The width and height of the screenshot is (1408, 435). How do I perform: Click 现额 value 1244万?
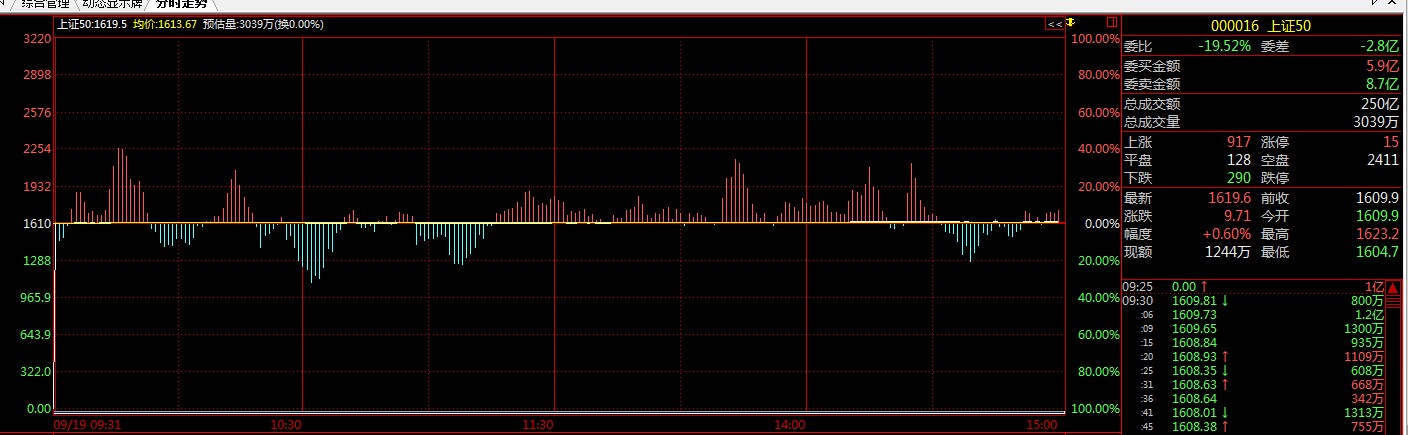pyautogui.click(x=1229, y=252)
